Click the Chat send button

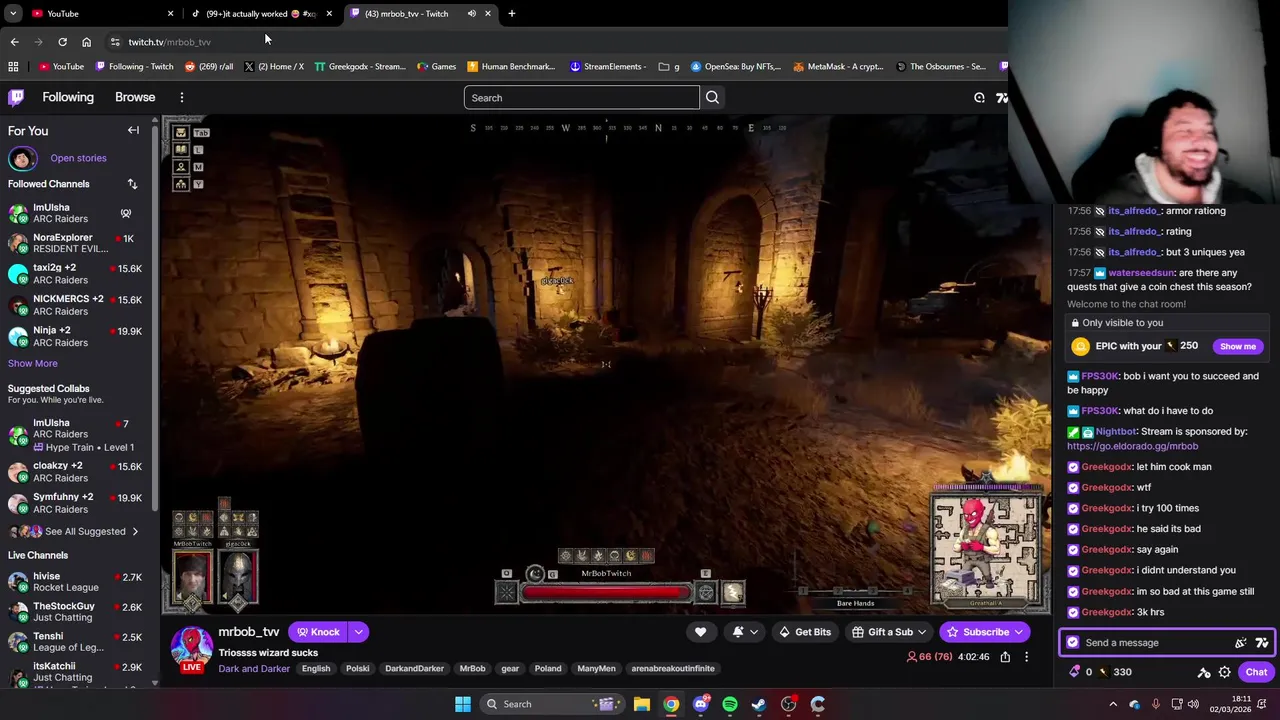point(1256,672)
